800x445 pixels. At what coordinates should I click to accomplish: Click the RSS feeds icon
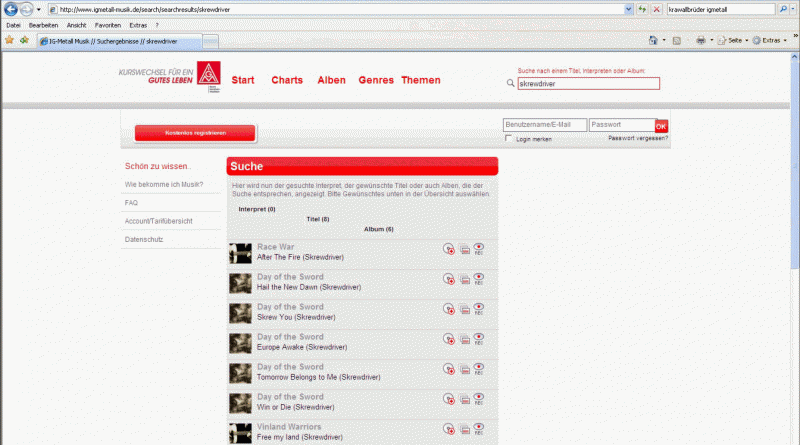tap(678, 41)
